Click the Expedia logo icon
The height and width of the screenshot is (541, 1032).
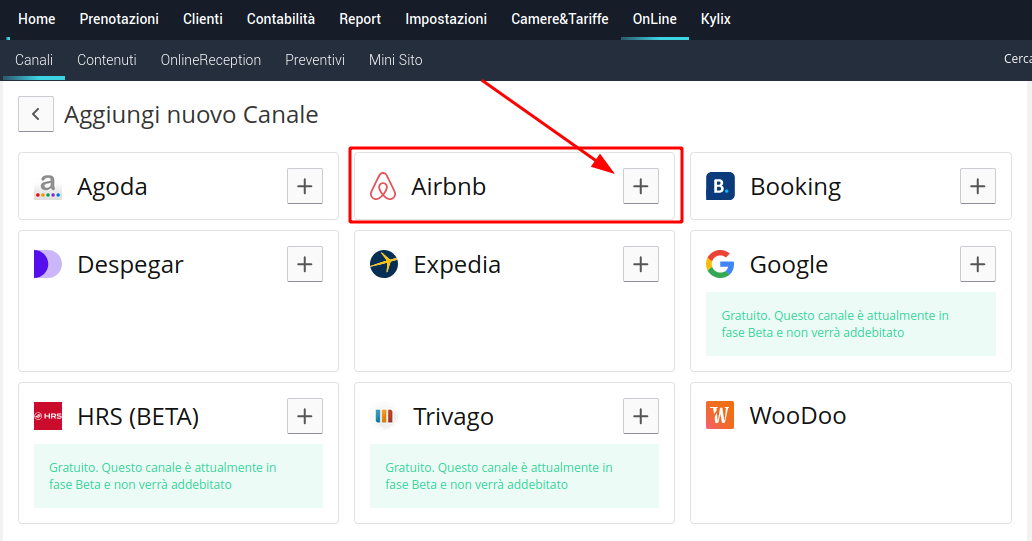click(x=384, y=264)
